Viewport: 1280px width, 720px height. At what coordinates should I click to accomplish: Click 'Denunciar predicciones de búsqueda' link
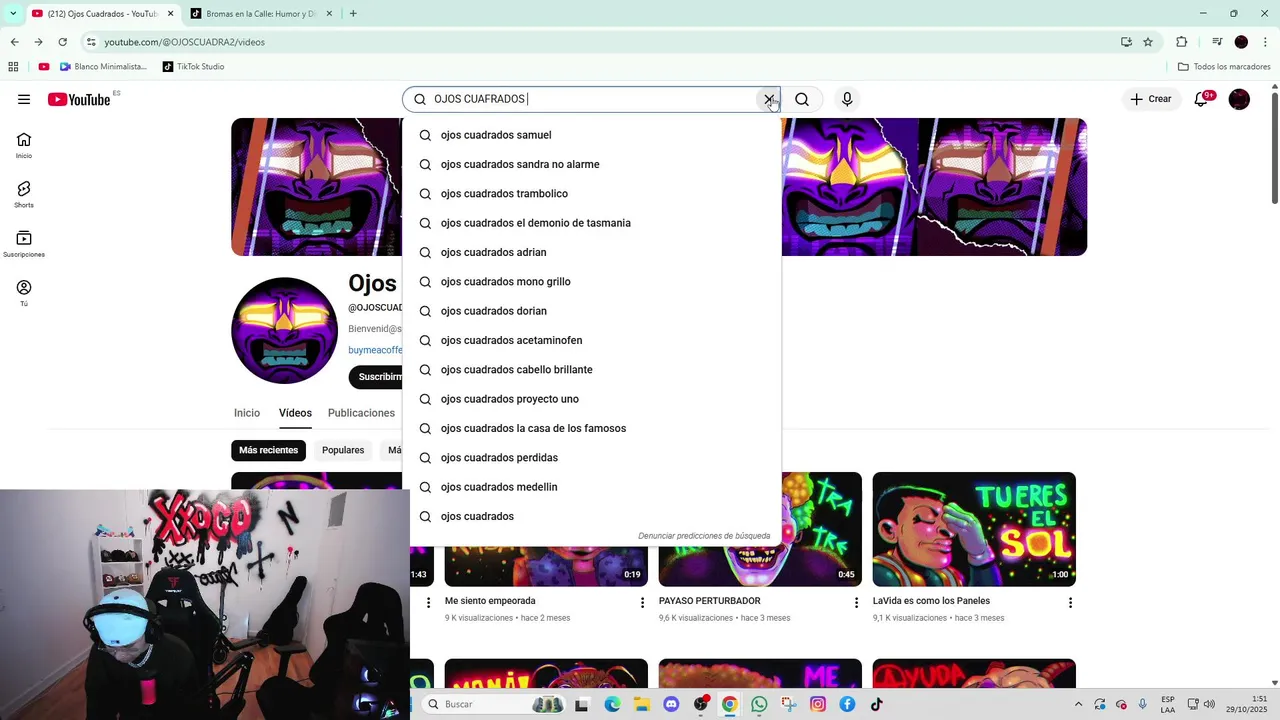[x=704, y=536]
